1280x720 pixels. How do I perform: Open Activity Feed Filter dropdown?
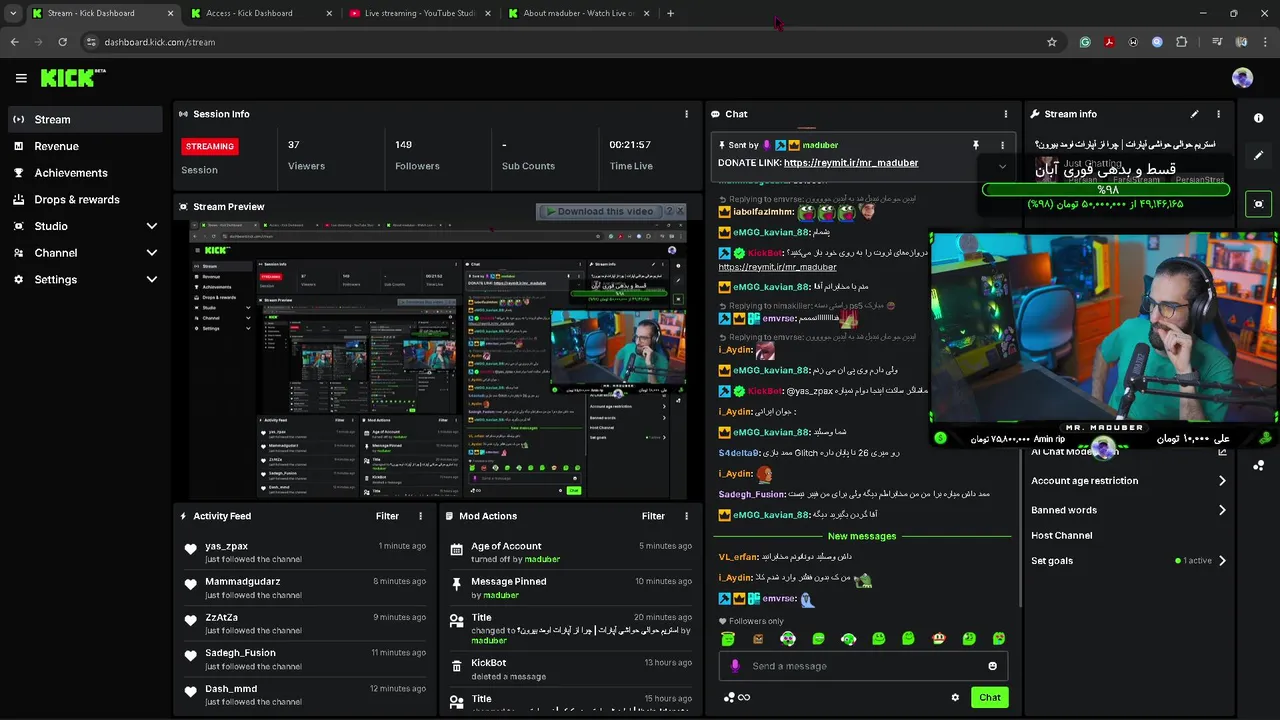click(x=387, y=516)
